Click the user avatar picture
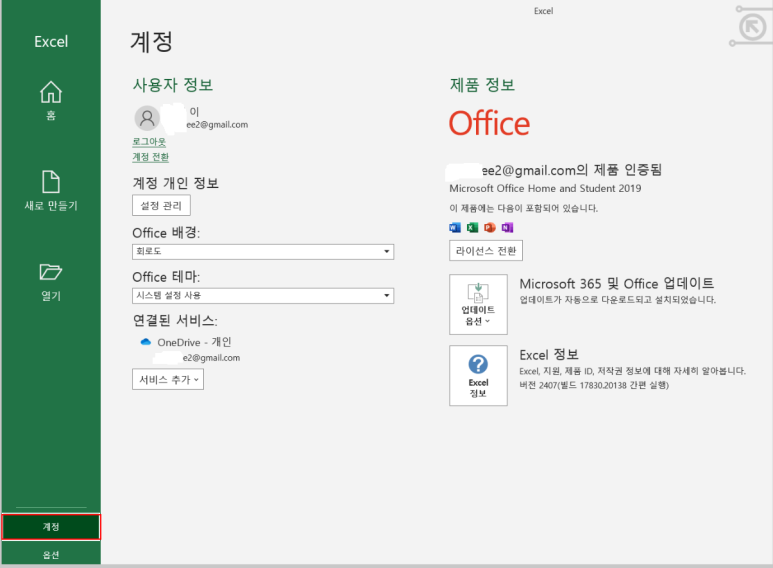Screen dimensions: 773x568 [x=147, y=118]
